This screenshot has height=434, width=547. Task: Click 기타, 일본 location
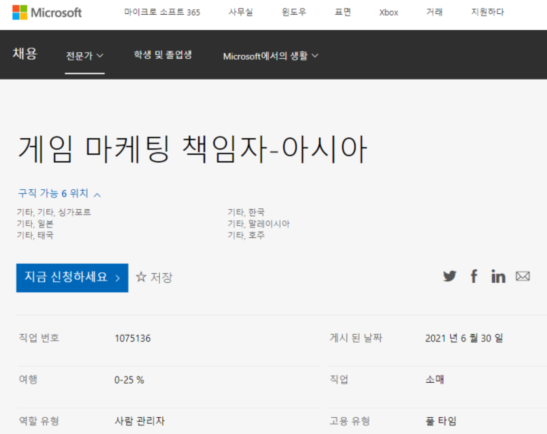(x=35, y=224)
